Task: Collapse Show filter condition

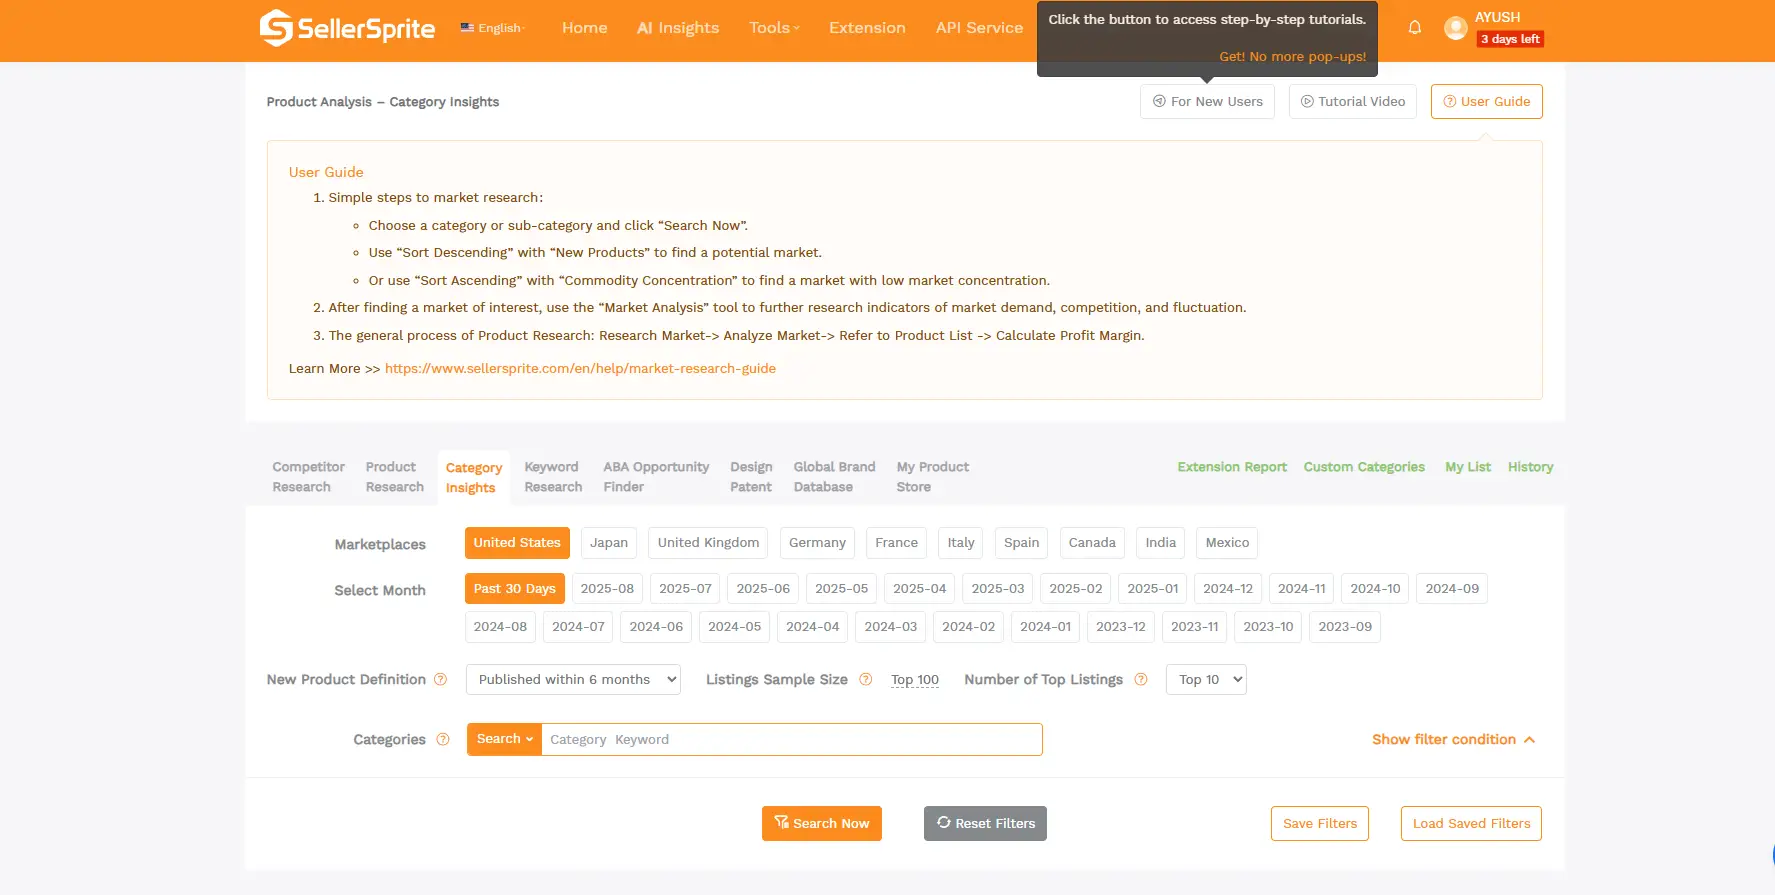Action: (x=1453, y=740)
